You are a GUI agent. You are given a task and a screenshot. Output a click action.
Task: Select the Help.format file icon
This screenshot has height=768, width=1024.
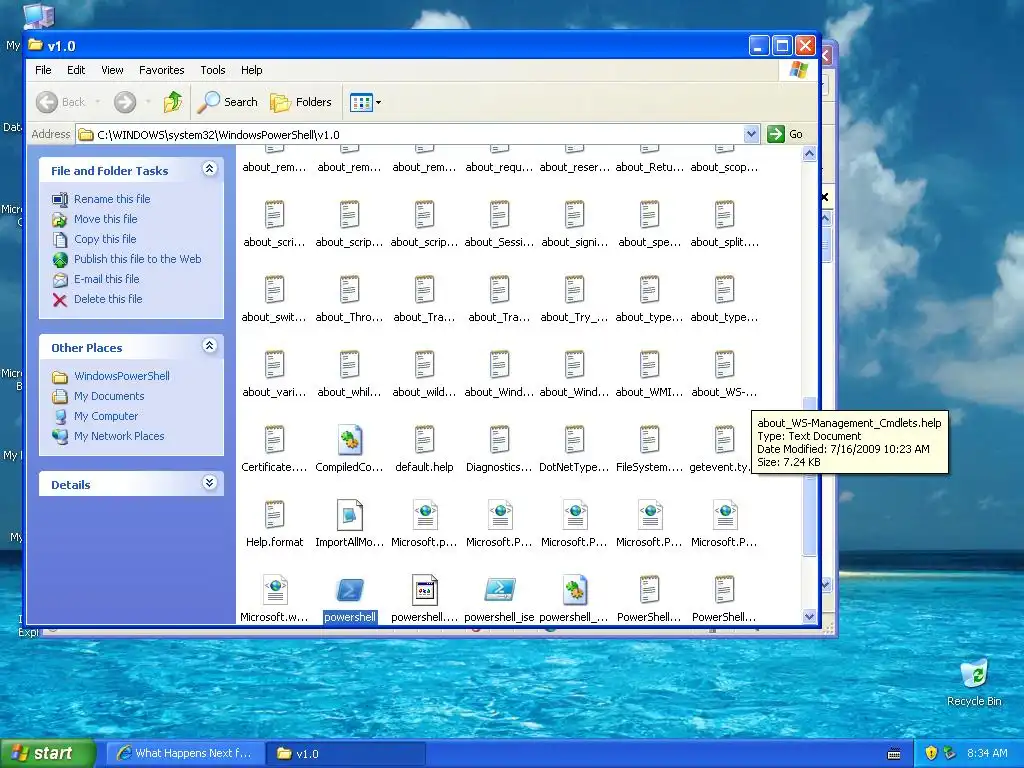274,515
